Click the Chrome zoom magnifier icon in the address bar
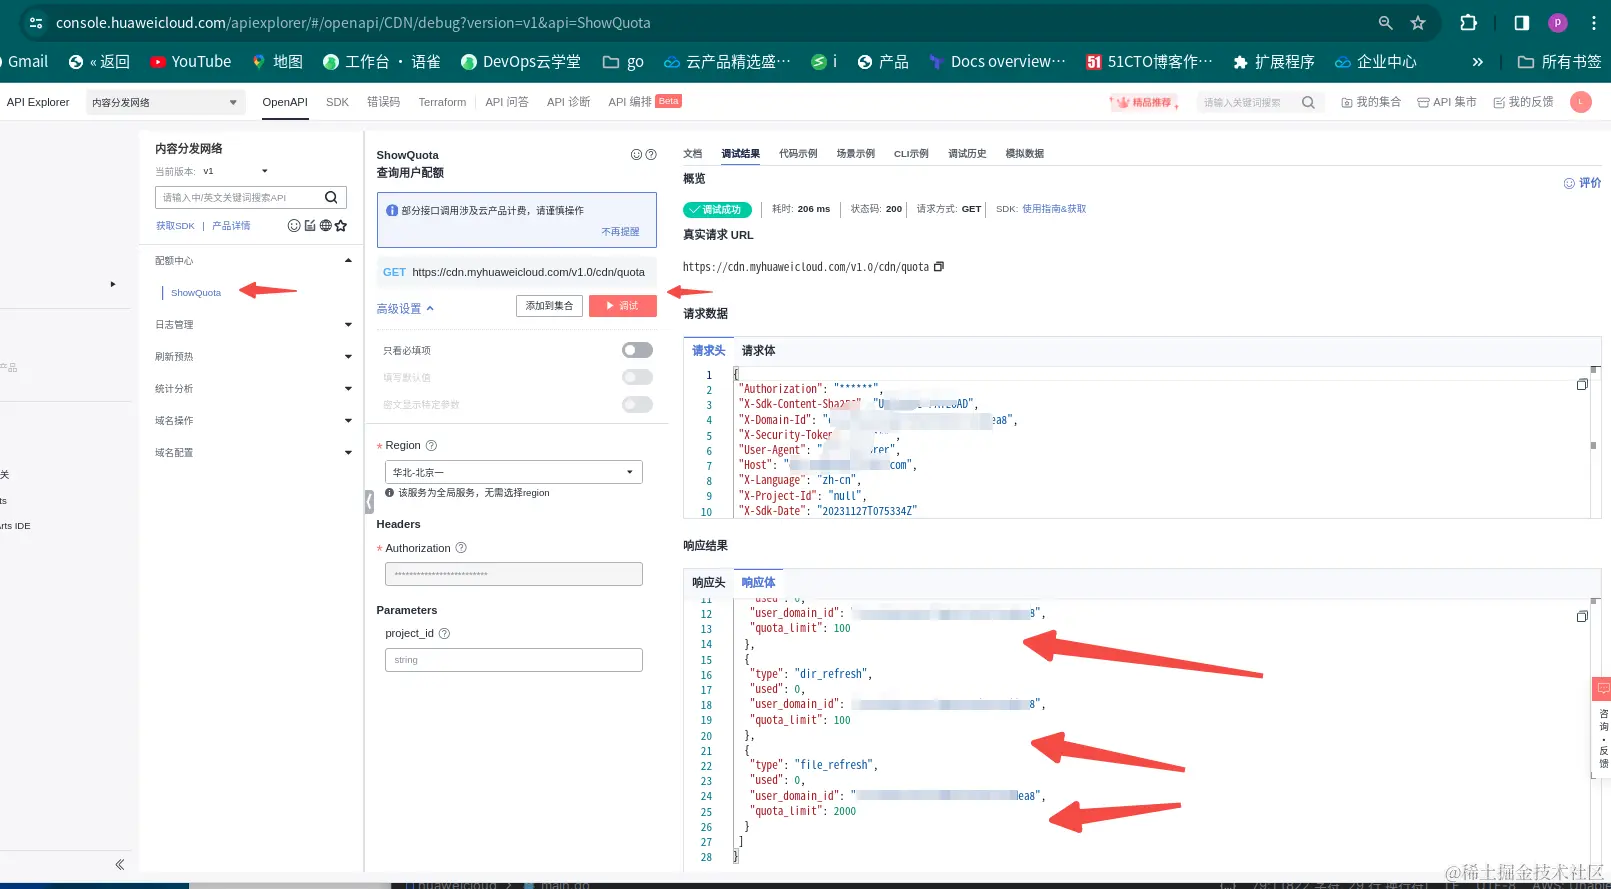Image resolution: width=1611 pixels, height=889 pixels. click(1386, 23)
